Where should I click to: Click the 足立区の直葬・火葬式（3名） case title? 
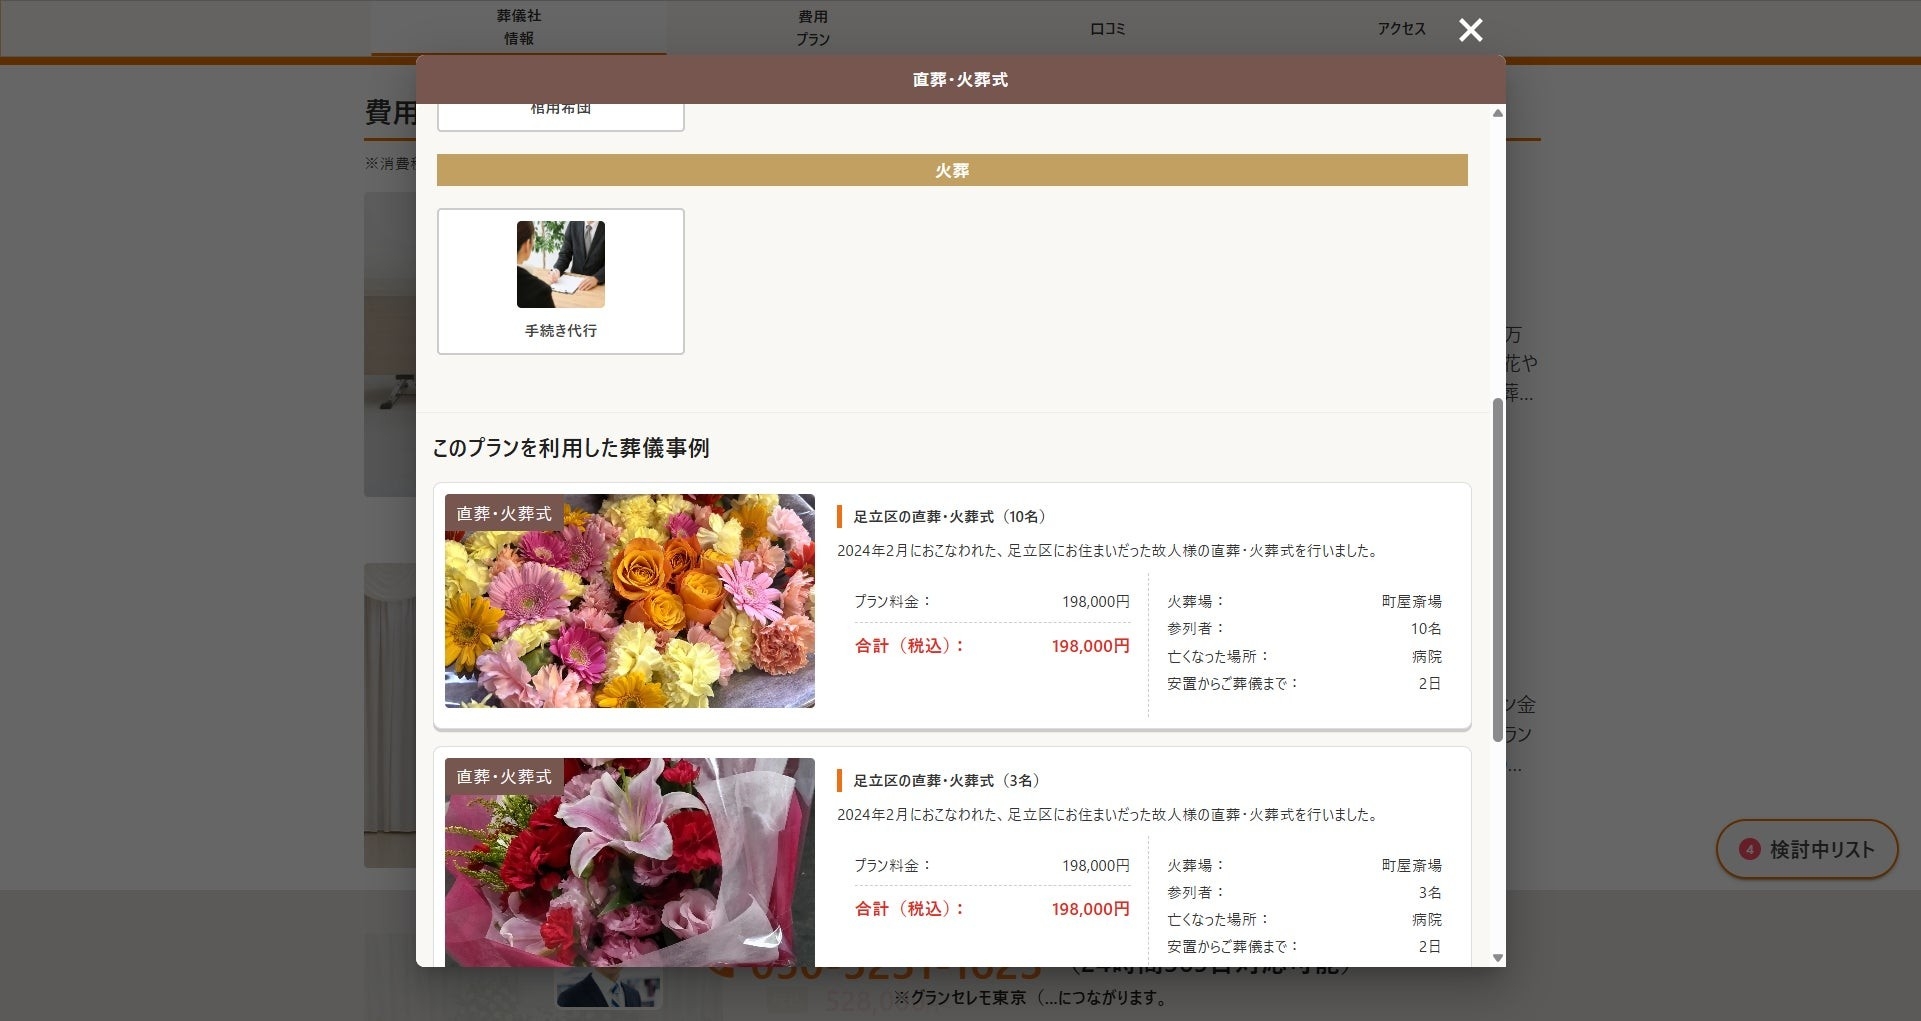coord(946,780)
